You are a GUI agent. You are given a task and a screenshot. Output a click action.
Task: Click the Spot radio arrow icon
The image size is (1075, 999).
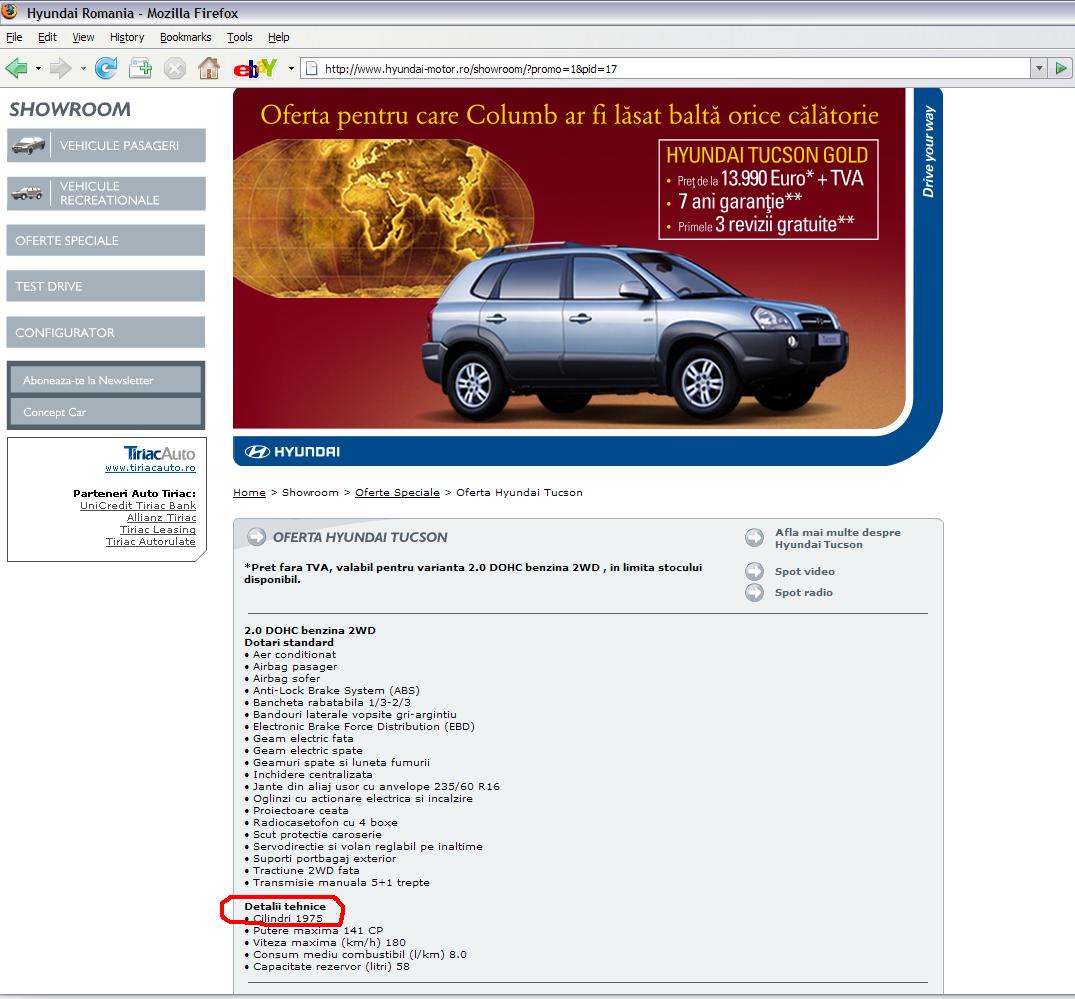(754, 593)
